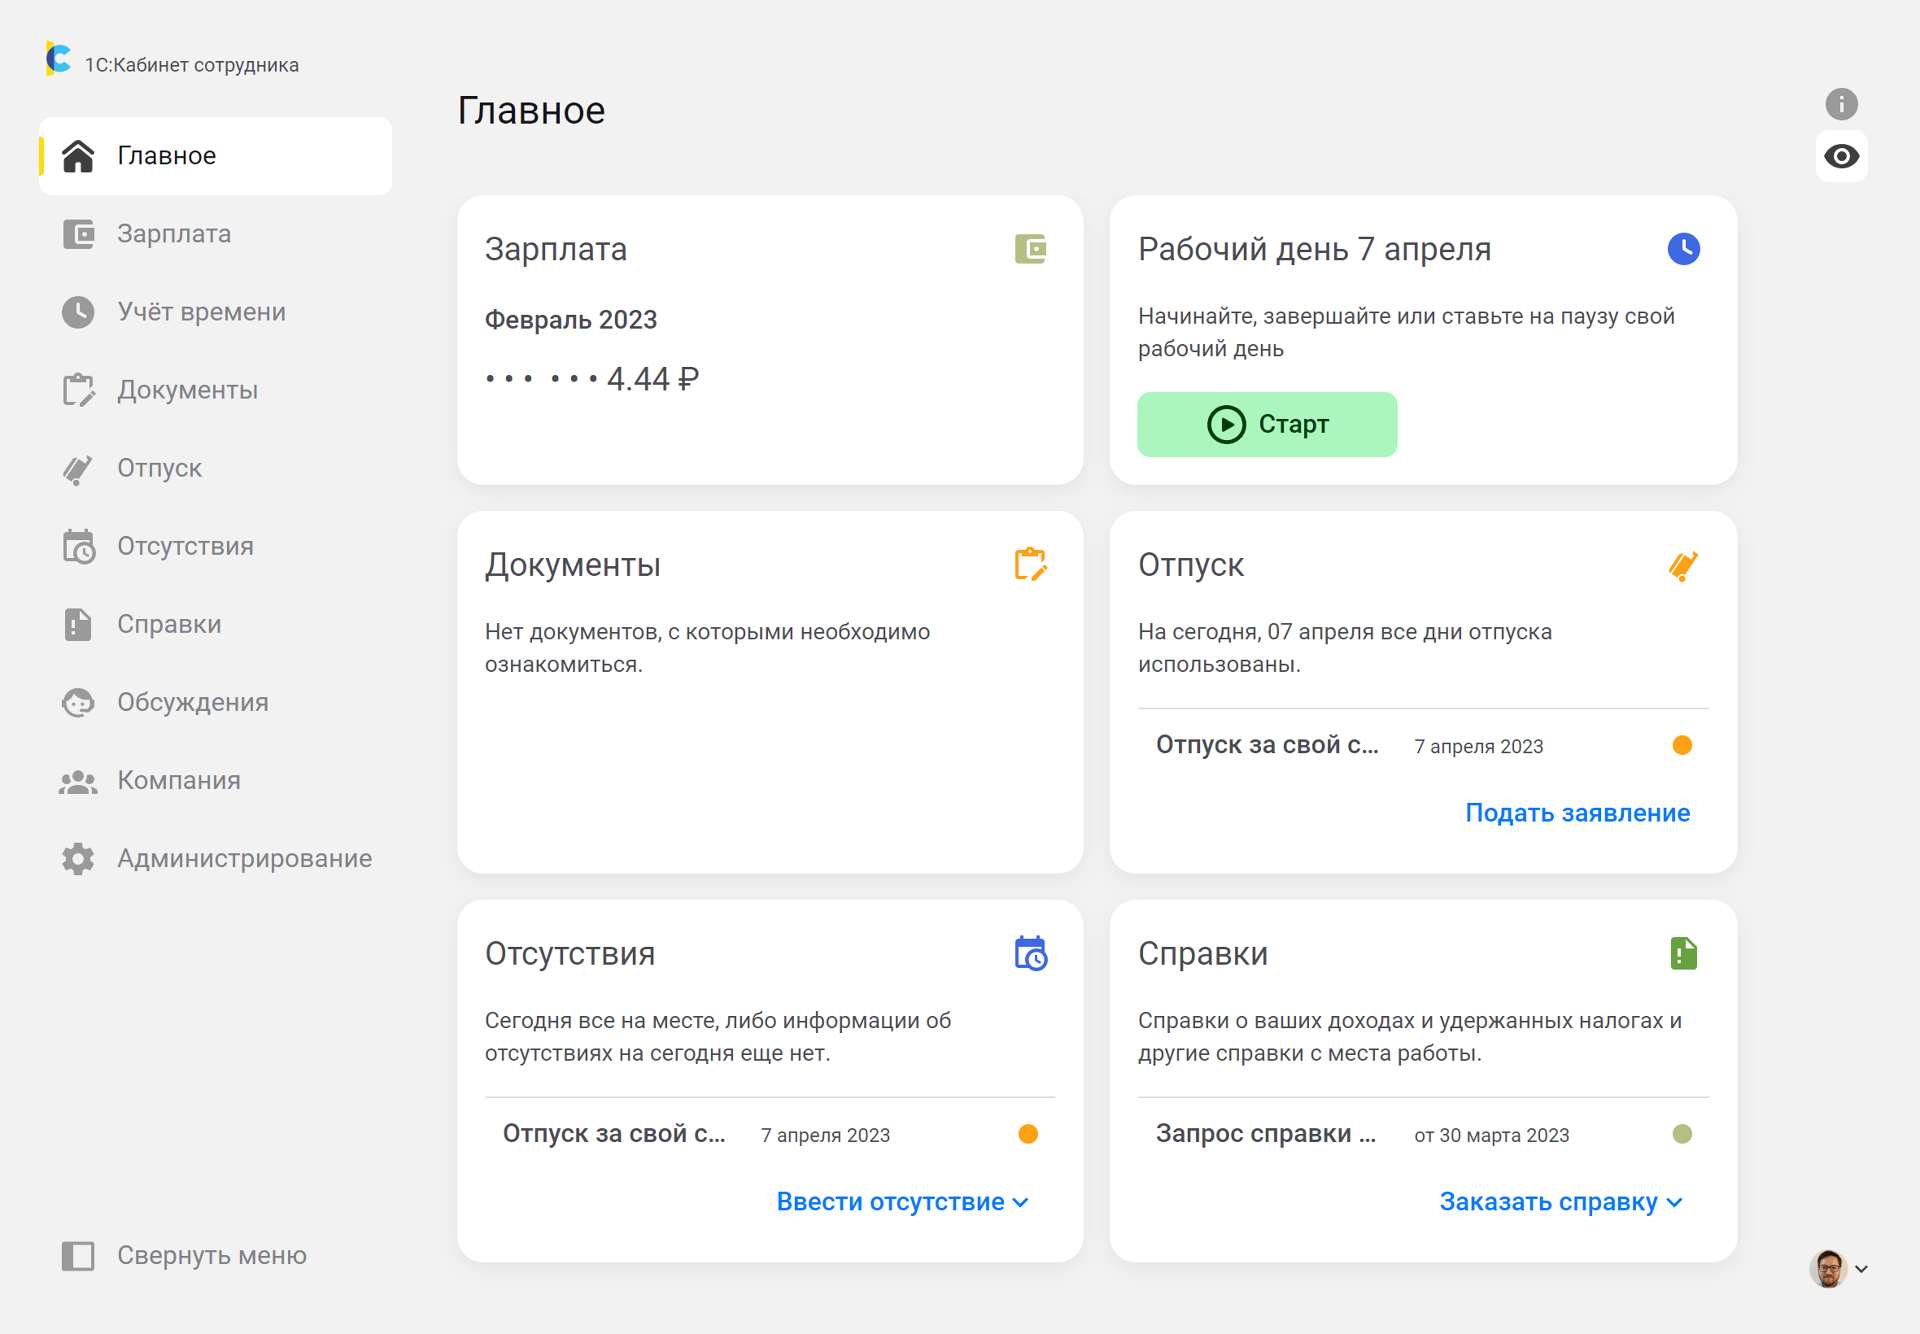Click the Подать заявление link
This screenshot has width=1920, height=1334.
click(1577, 812)
